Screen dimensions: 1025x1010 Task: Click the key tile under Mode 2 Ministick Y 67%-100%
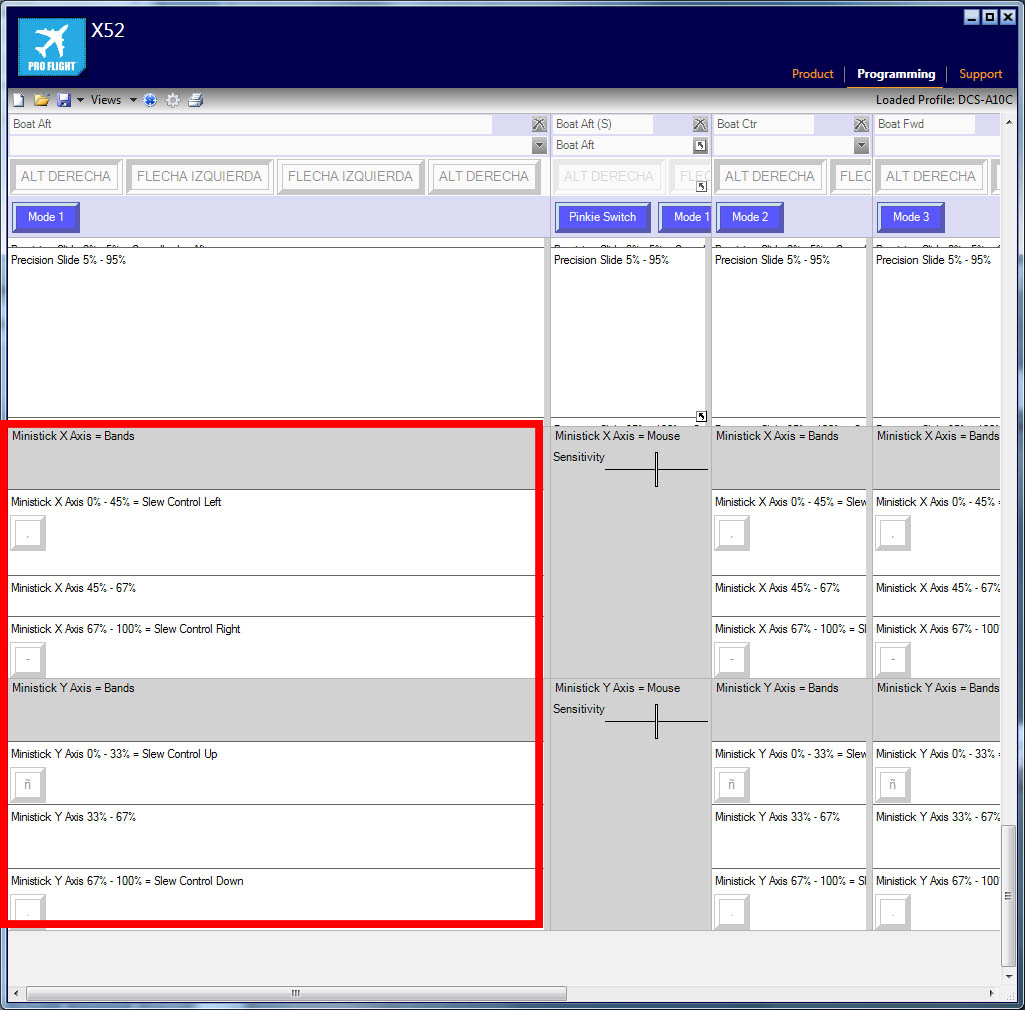(731, 911)
